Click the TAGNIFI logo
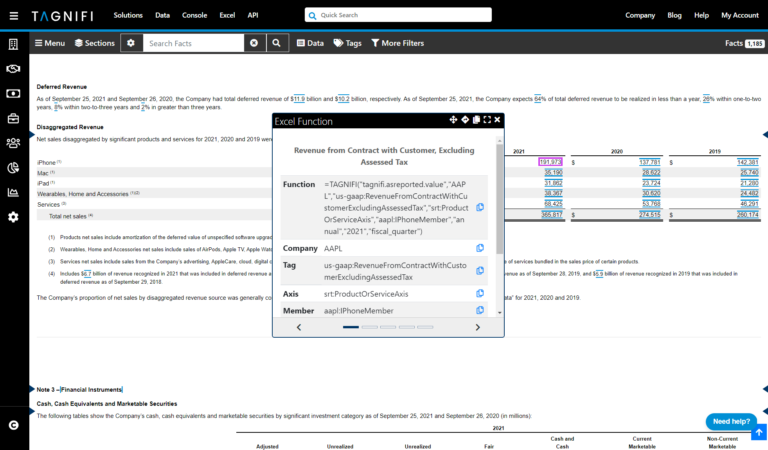 click(x=62, y=16)
